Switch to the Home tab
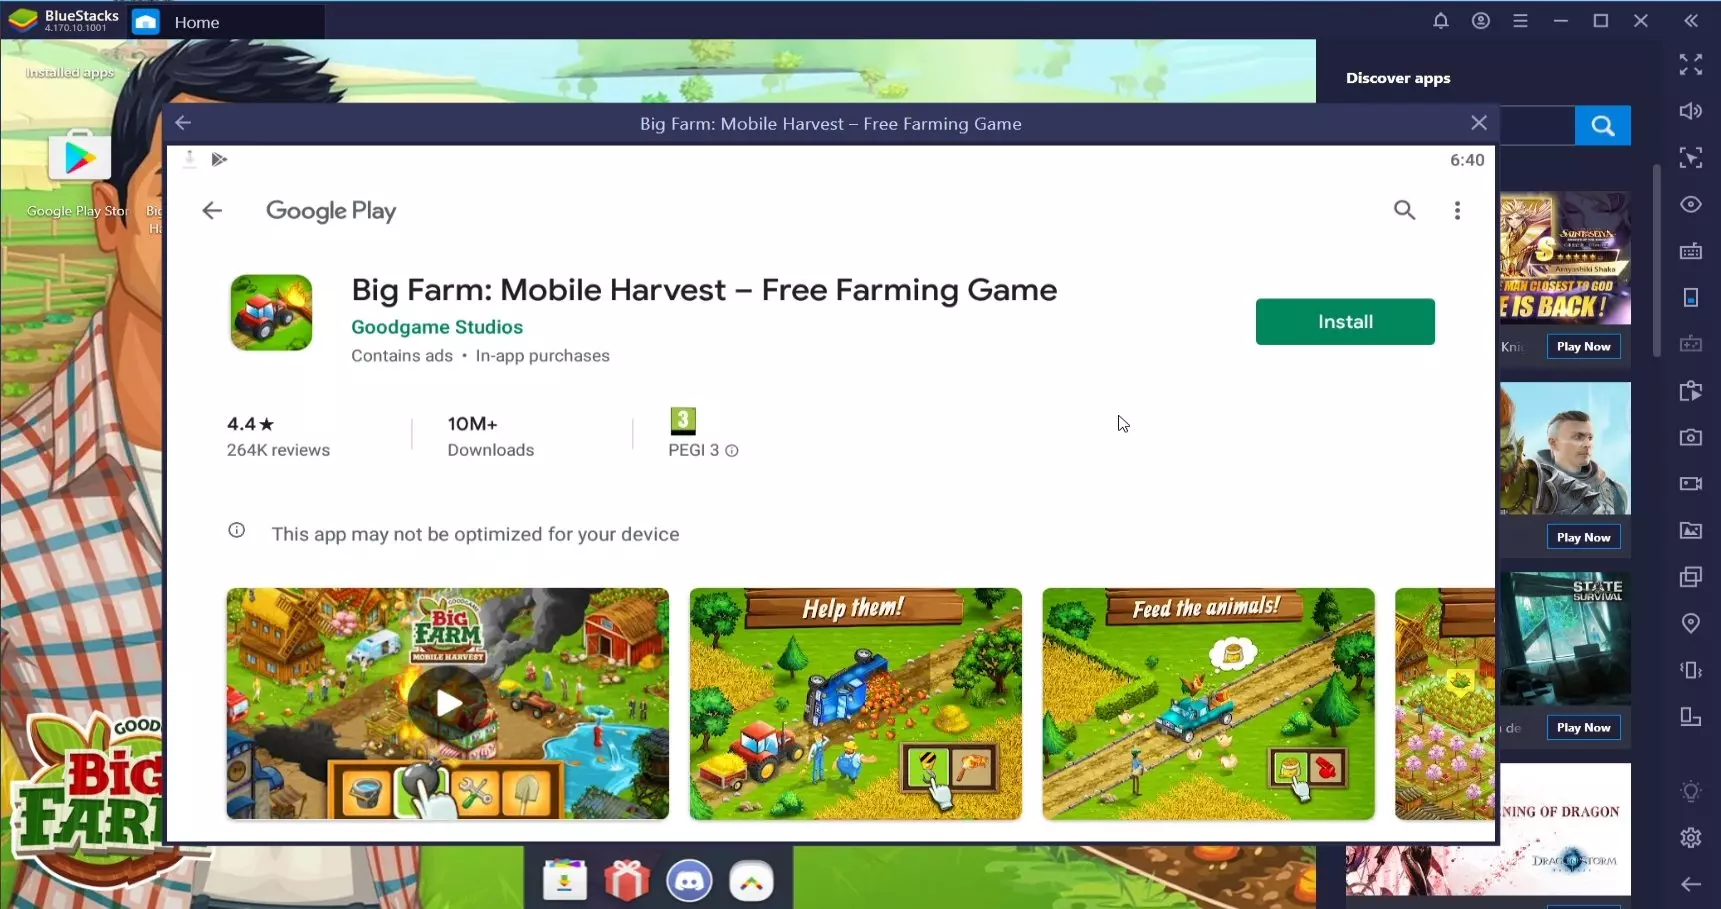Viewport: 1721px width, 909px height. [196, 22]
